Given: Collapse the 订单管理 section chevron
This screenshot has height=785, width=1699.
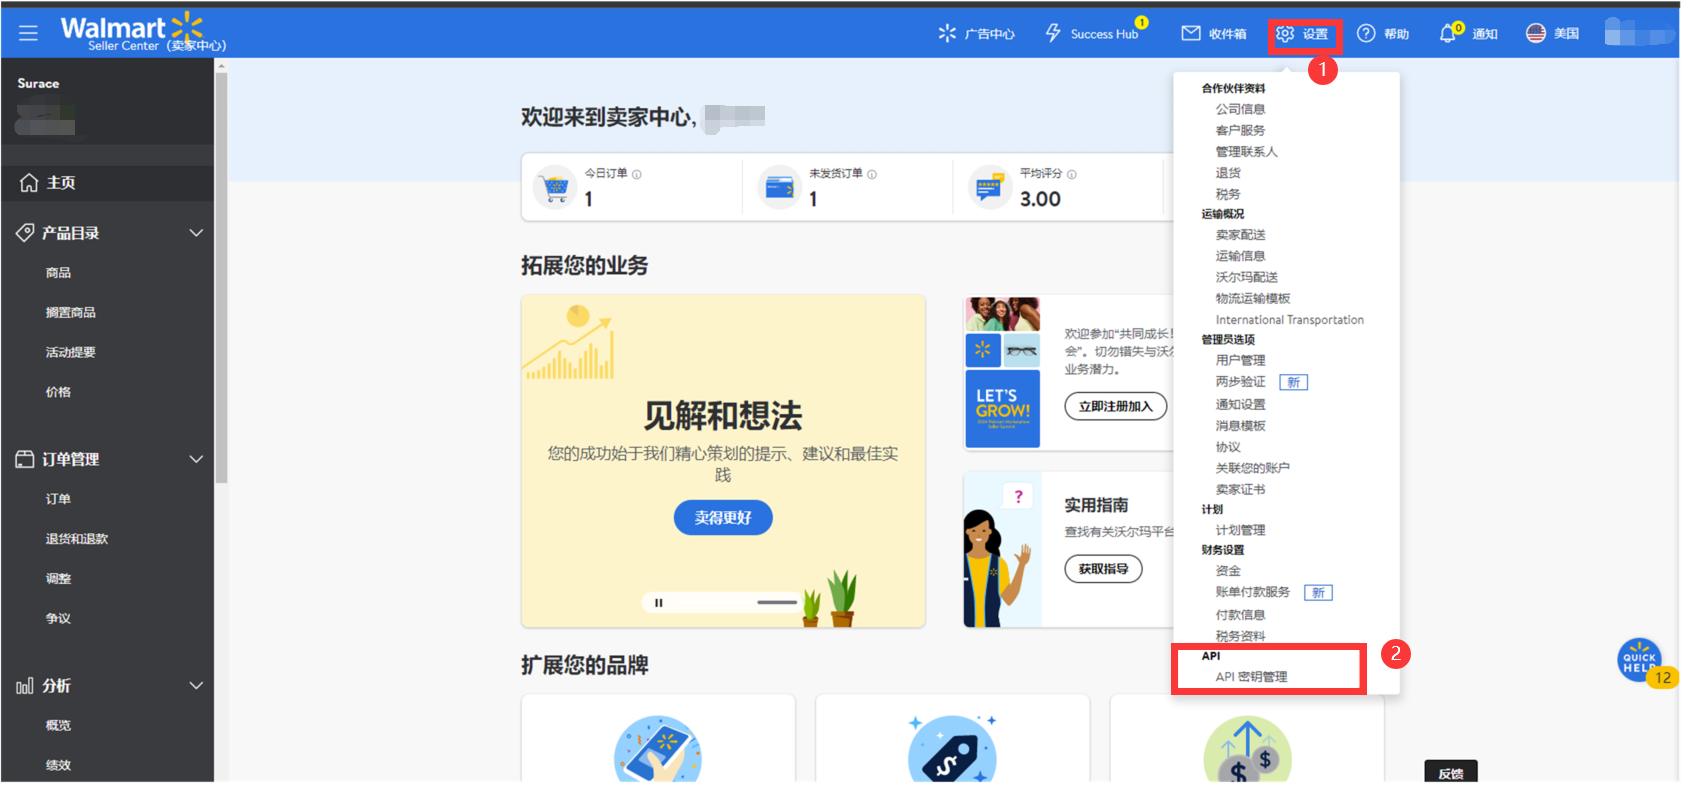Looking at the screenshot, I should 196,459.
